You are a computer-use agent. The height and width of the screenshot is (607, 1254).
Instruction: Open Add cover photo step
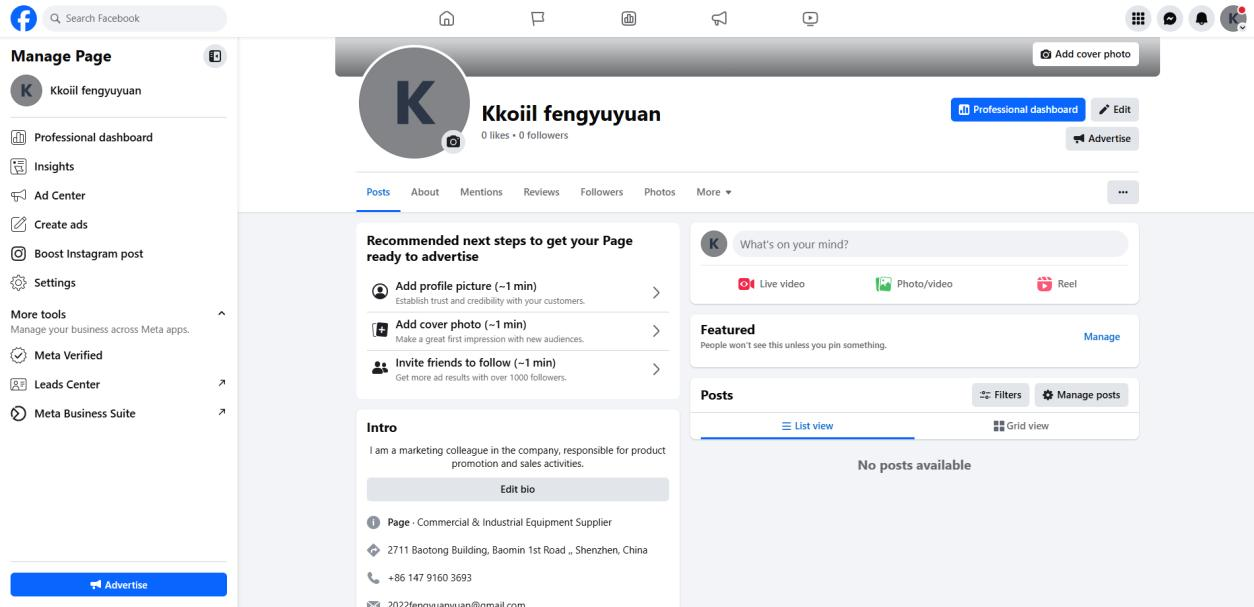(x=517, y=331)
